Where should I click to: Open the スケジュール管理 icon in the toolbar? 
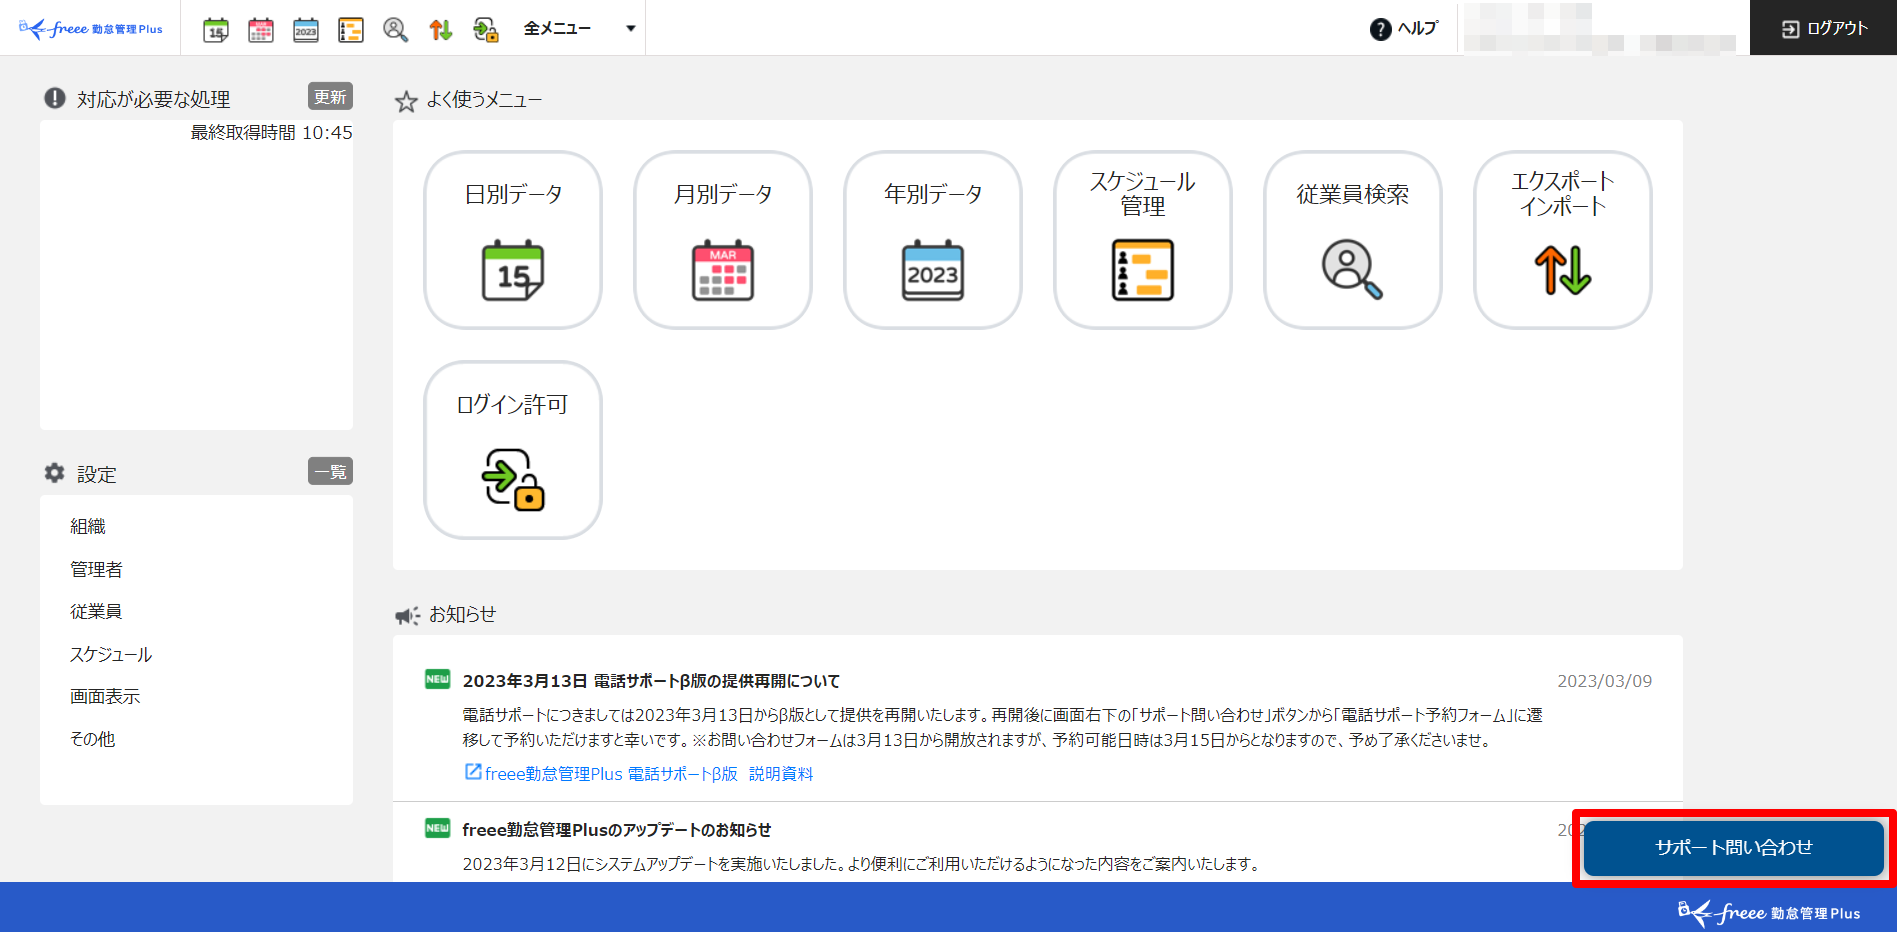click(350, 28)
